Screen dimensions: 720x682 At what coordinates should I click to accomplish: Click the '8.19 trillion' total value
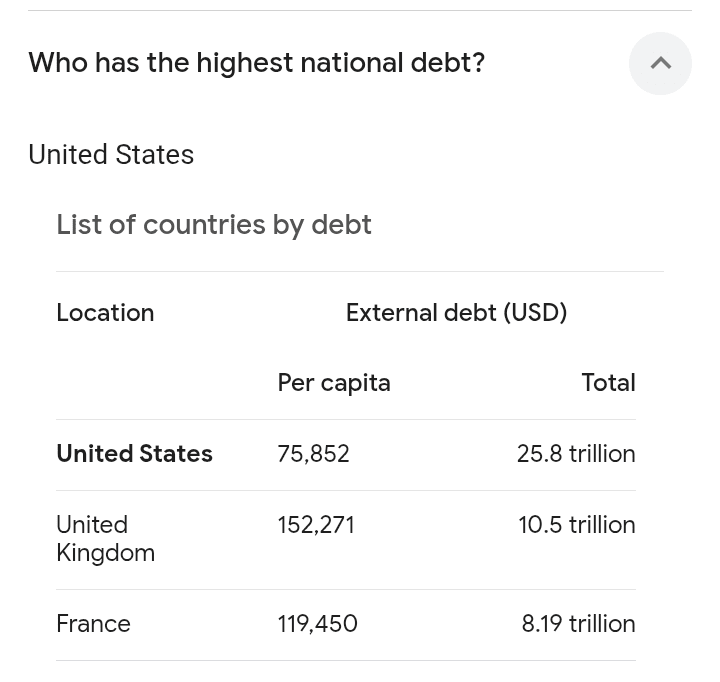pyautogui.click(x=579, y=624)
